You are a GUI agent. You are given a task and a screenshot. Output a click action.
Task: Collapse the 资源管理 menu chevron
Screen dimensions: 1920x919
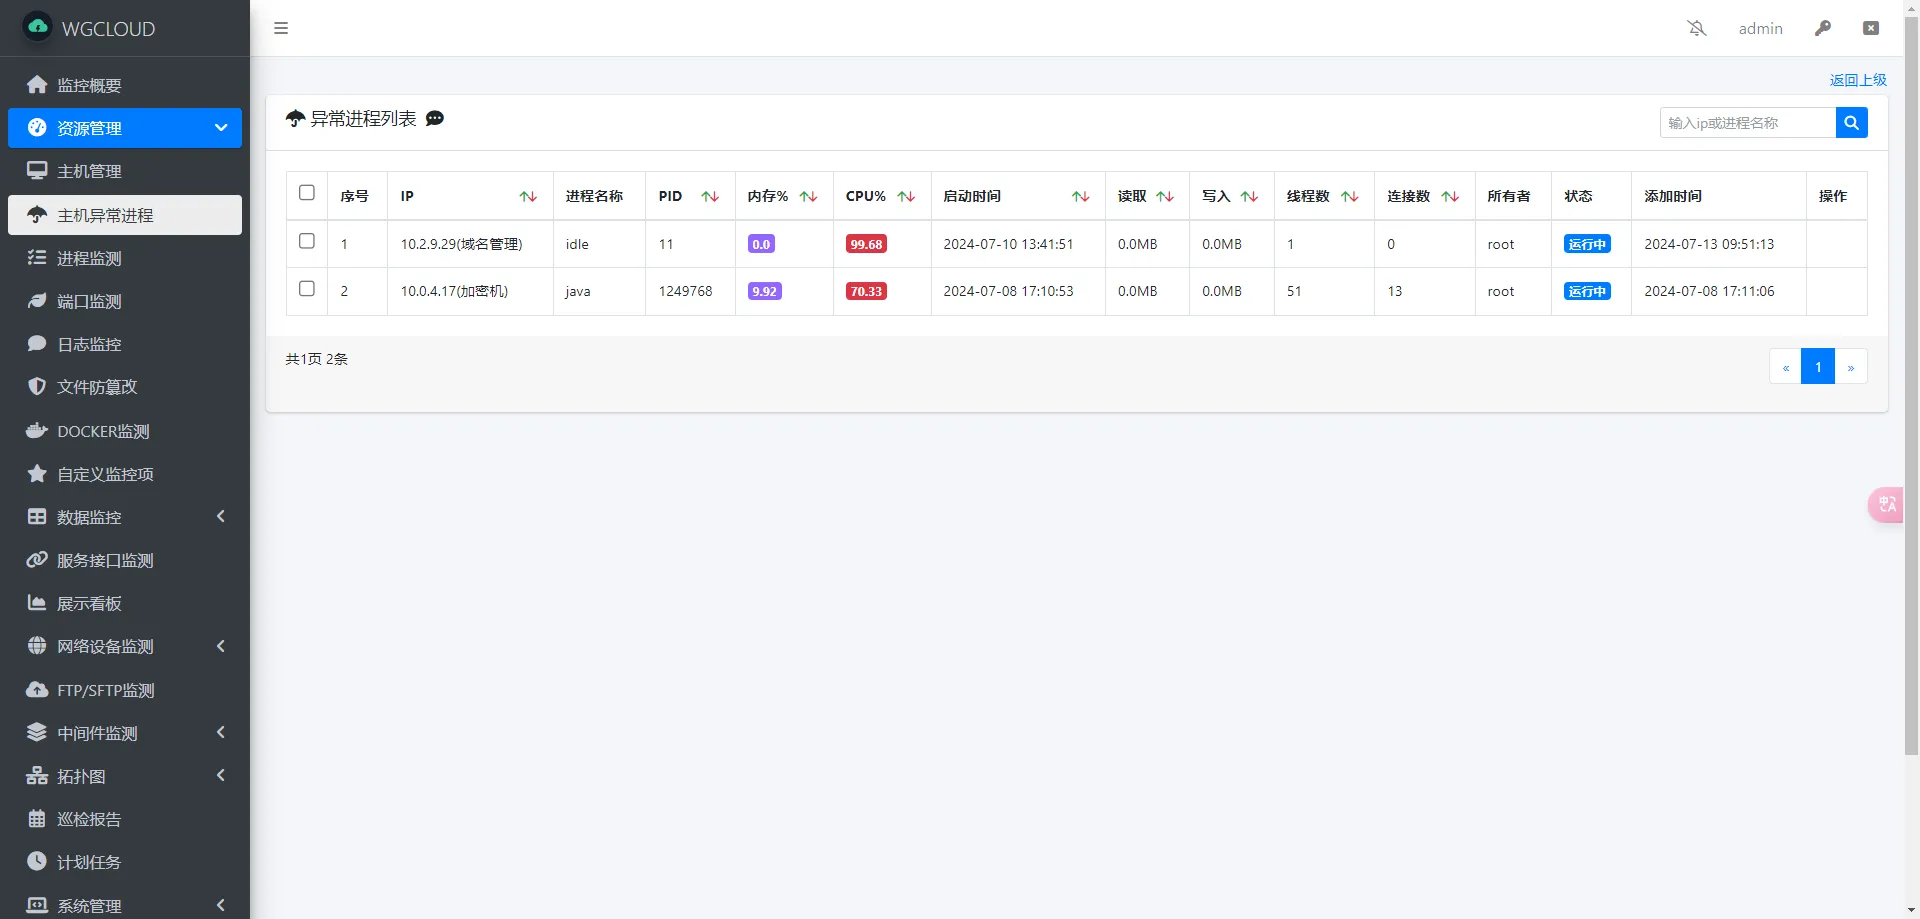(221, 128)
